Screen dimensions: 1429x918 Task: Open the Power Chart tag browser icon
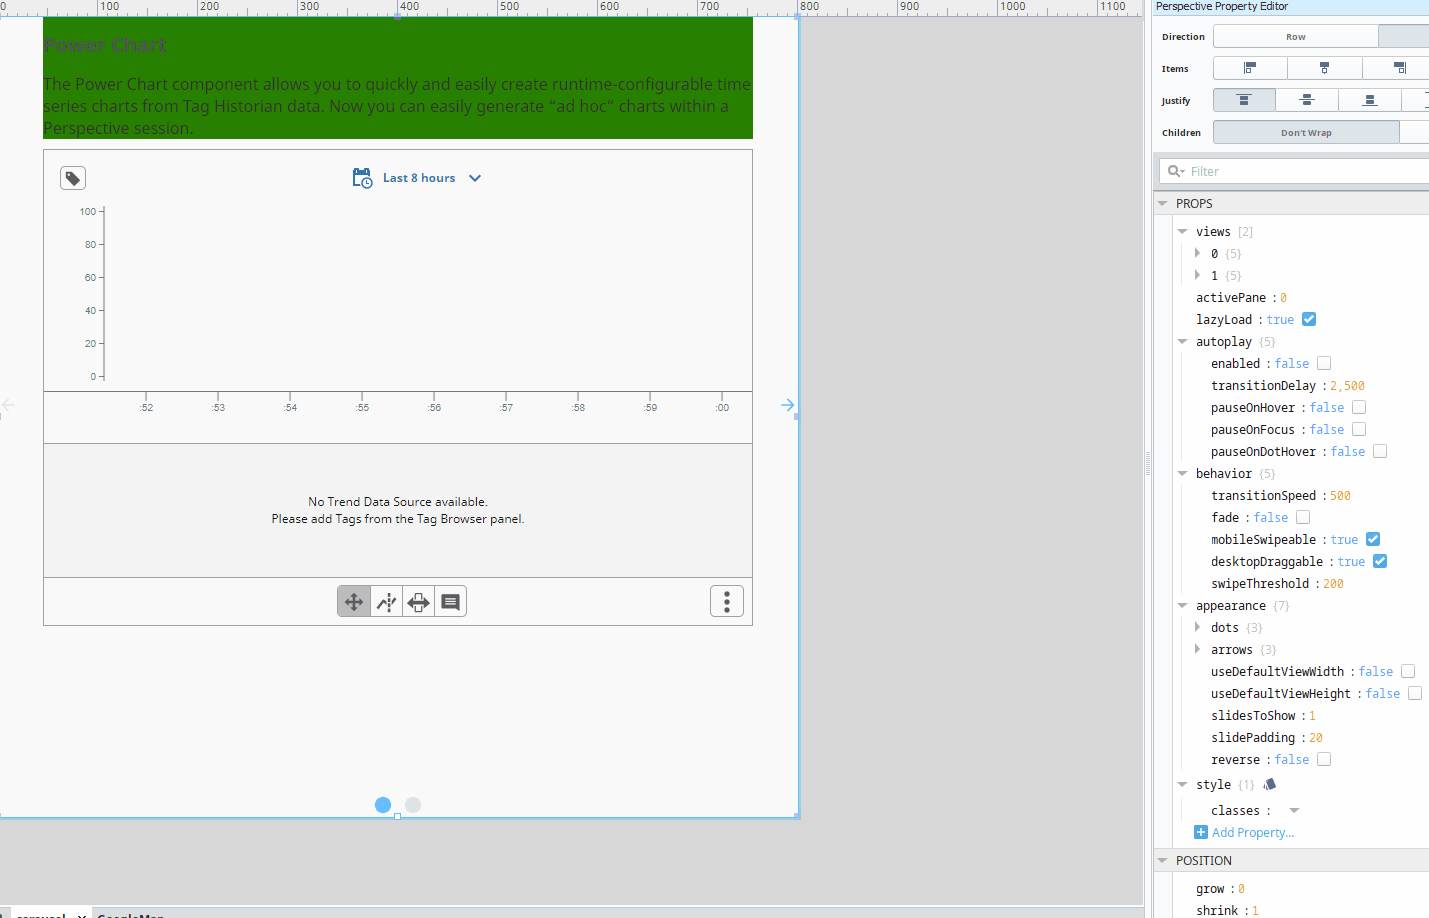click(x=73, y=178)
